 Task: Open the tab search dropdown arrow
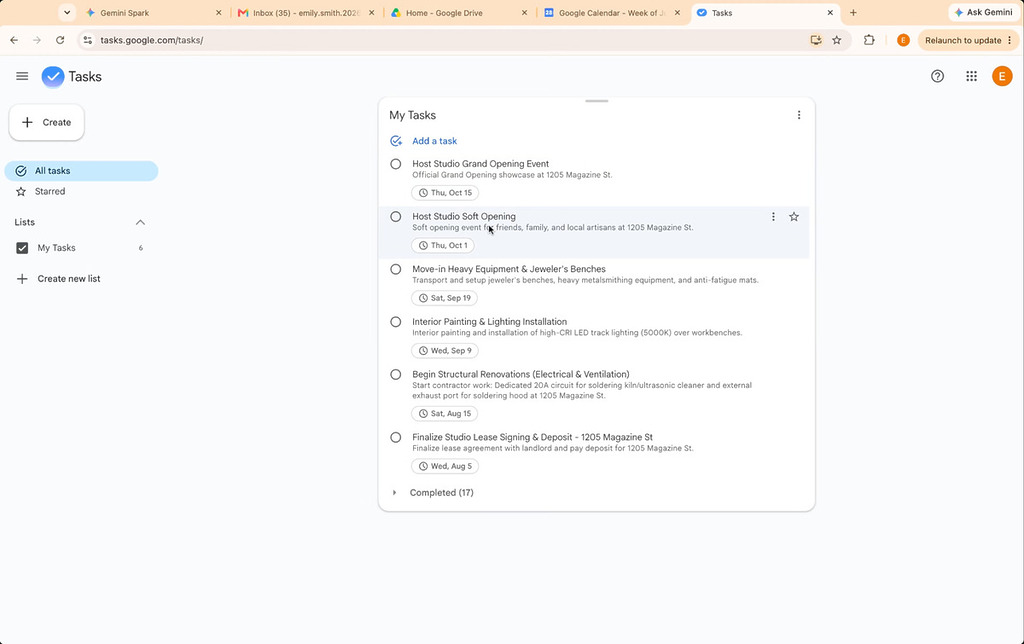(67, 12)
